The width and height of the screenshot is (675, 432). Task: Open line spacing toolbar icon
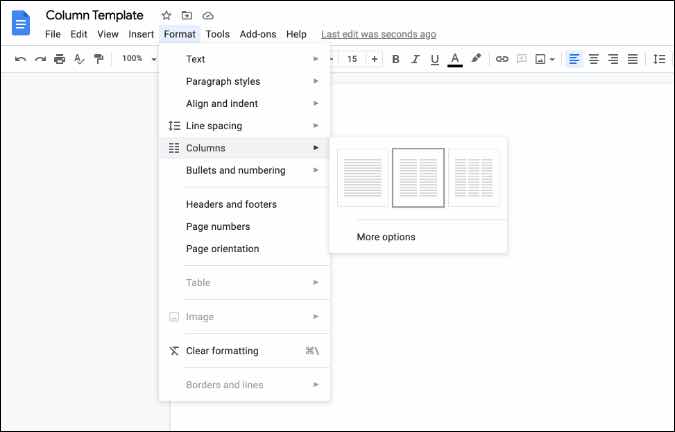[x=659, y=59]
